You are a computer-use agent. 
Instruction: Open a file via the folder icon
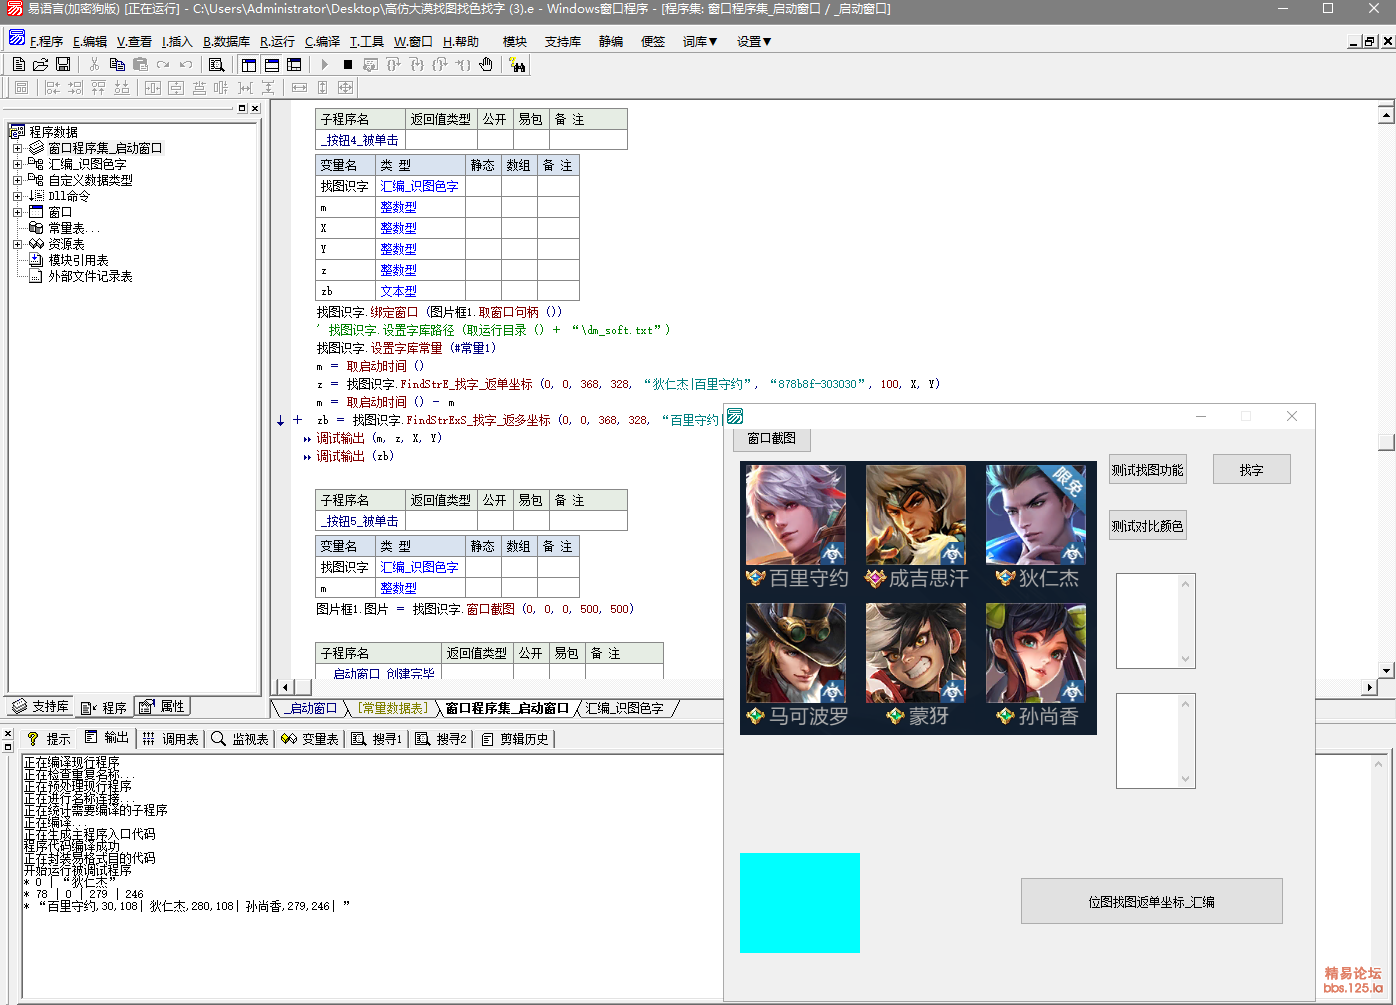pyautogui.click(x=41, y=64)
